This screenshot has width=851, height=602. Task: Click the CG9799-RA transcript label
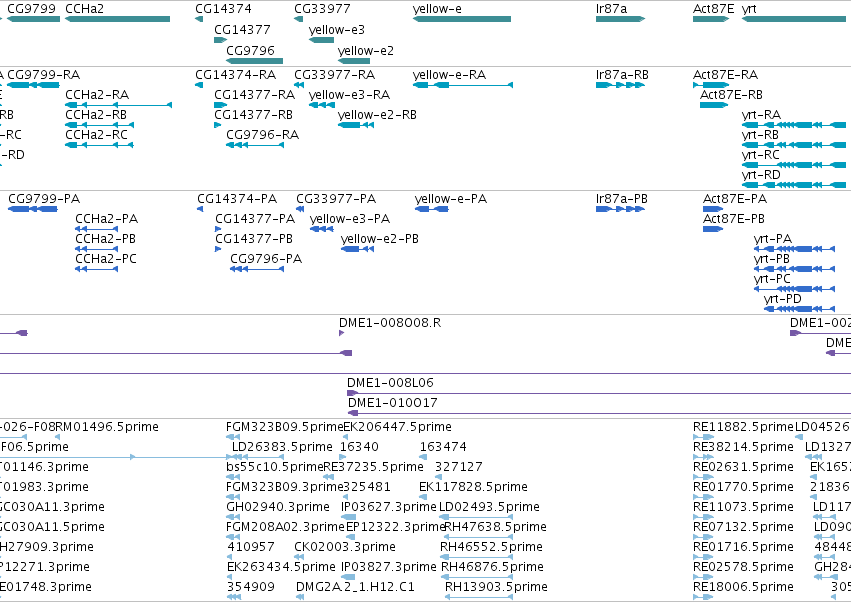pyautogui.click(x=43, y=74)
